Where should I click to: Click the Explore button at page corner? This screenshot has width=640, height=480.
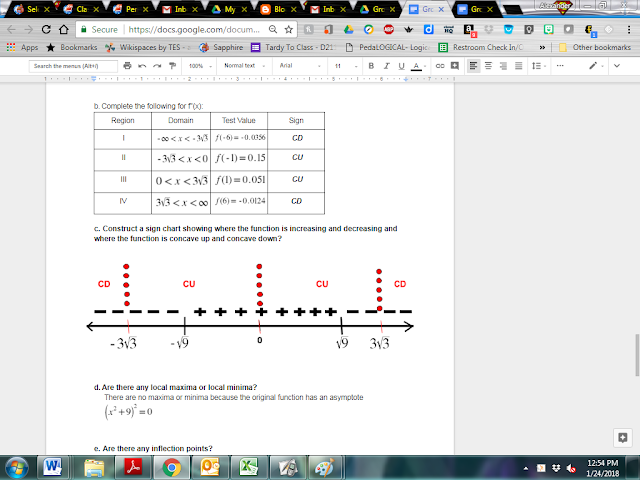tap(622, 438)
